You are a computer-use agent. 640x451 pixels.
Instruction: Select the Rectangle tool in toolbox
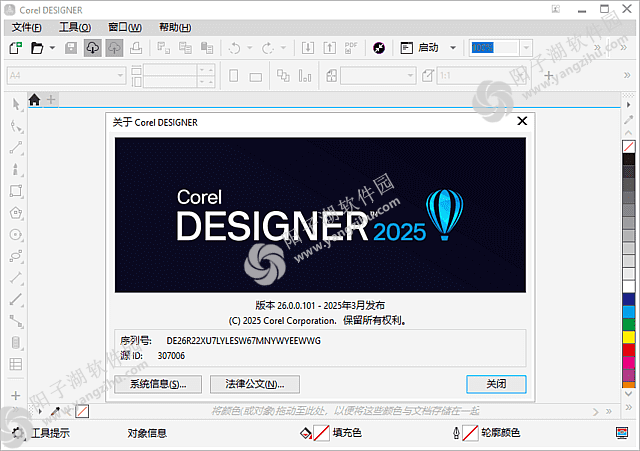16,191
